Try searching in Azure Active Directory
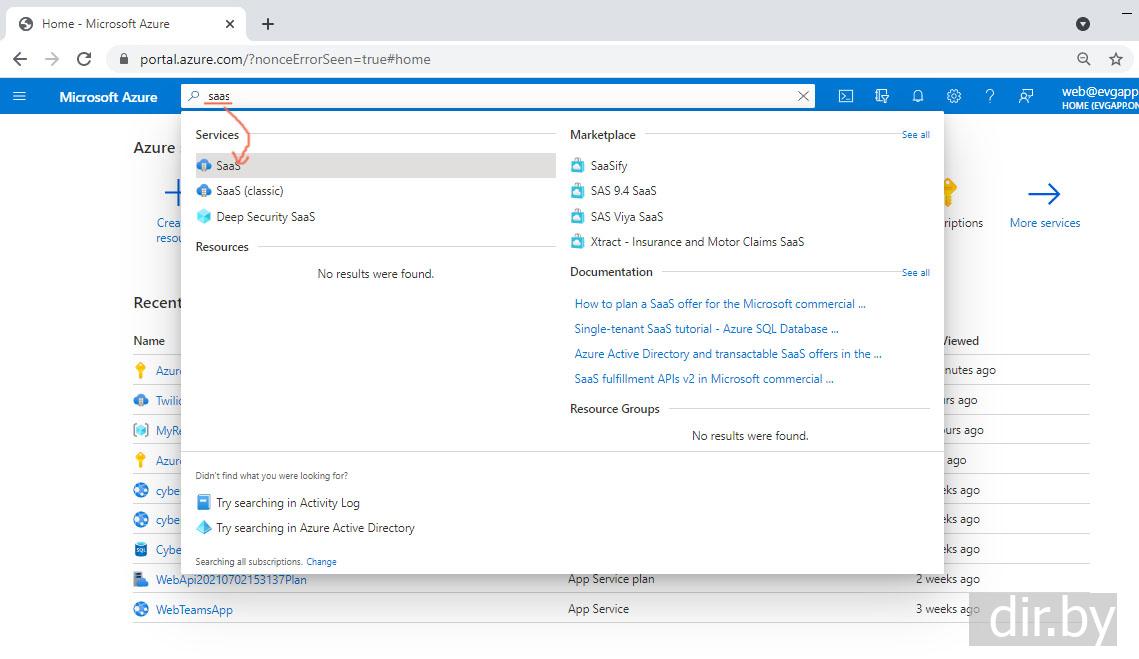This screenshot has height=659, width=1139. [315, 528]
